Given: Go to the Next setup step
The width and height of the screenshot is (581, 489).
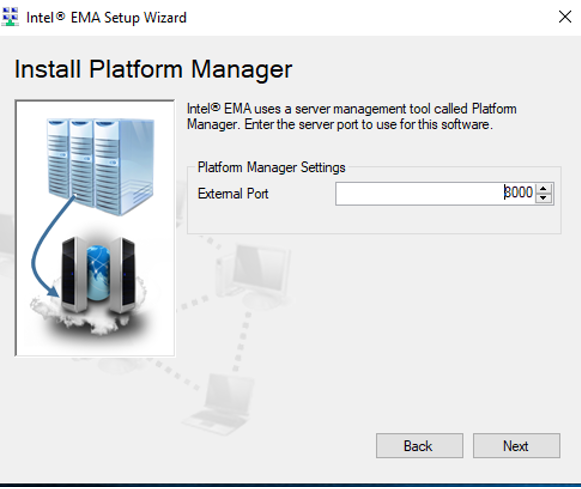Looking at the screenshot, I should [516, 446].
